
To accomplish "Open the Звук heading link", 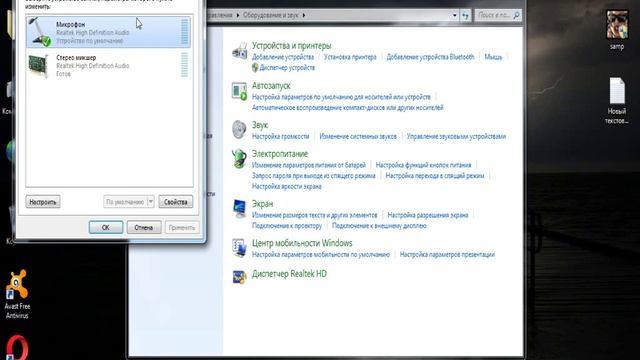I will pos(260,125).
